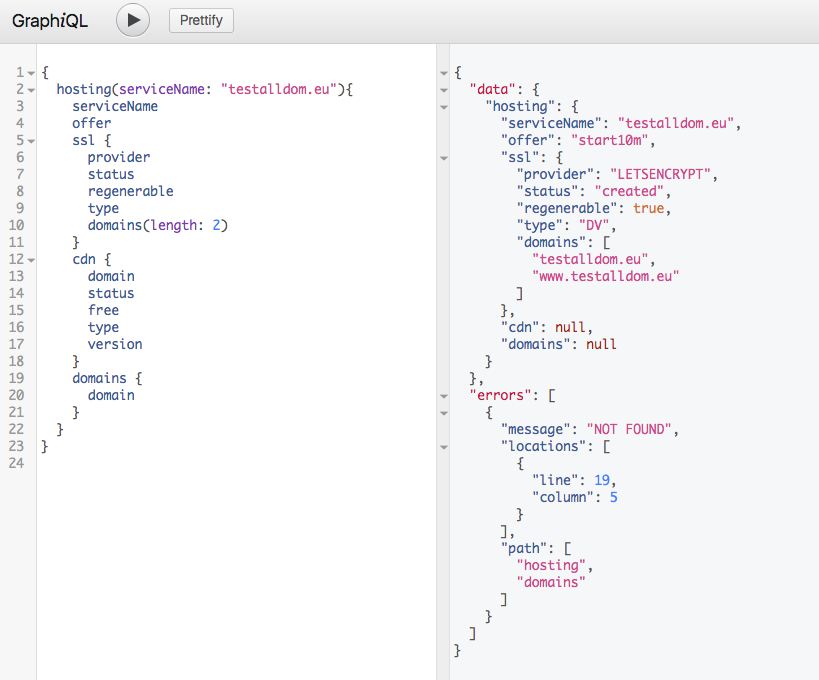Screen dimensions: 819x680
Task: Click the "testalldom.eu" argument in the query
Action: pyautogui.click(x=279, y=89)
